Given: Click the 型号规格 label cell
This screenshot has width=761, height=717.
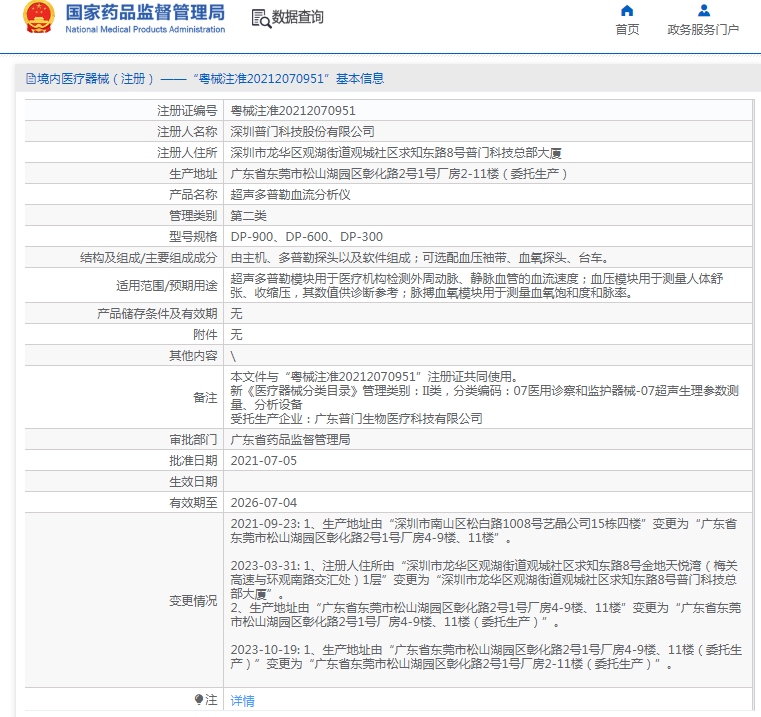Looking at the screenshot, I should pyautogui.click(x=124, y=237).
